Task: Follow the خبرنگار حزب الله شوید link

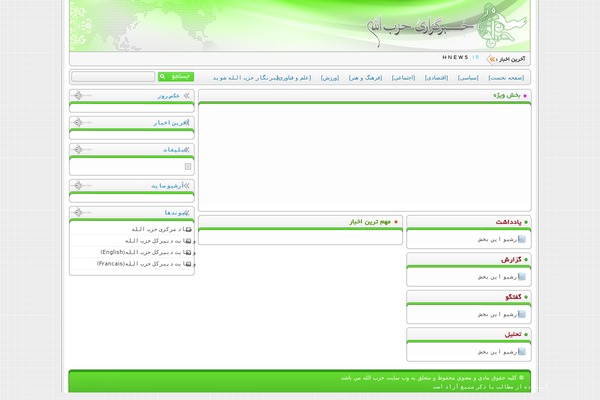Action: pyautogui.click(x=246, y=78)
